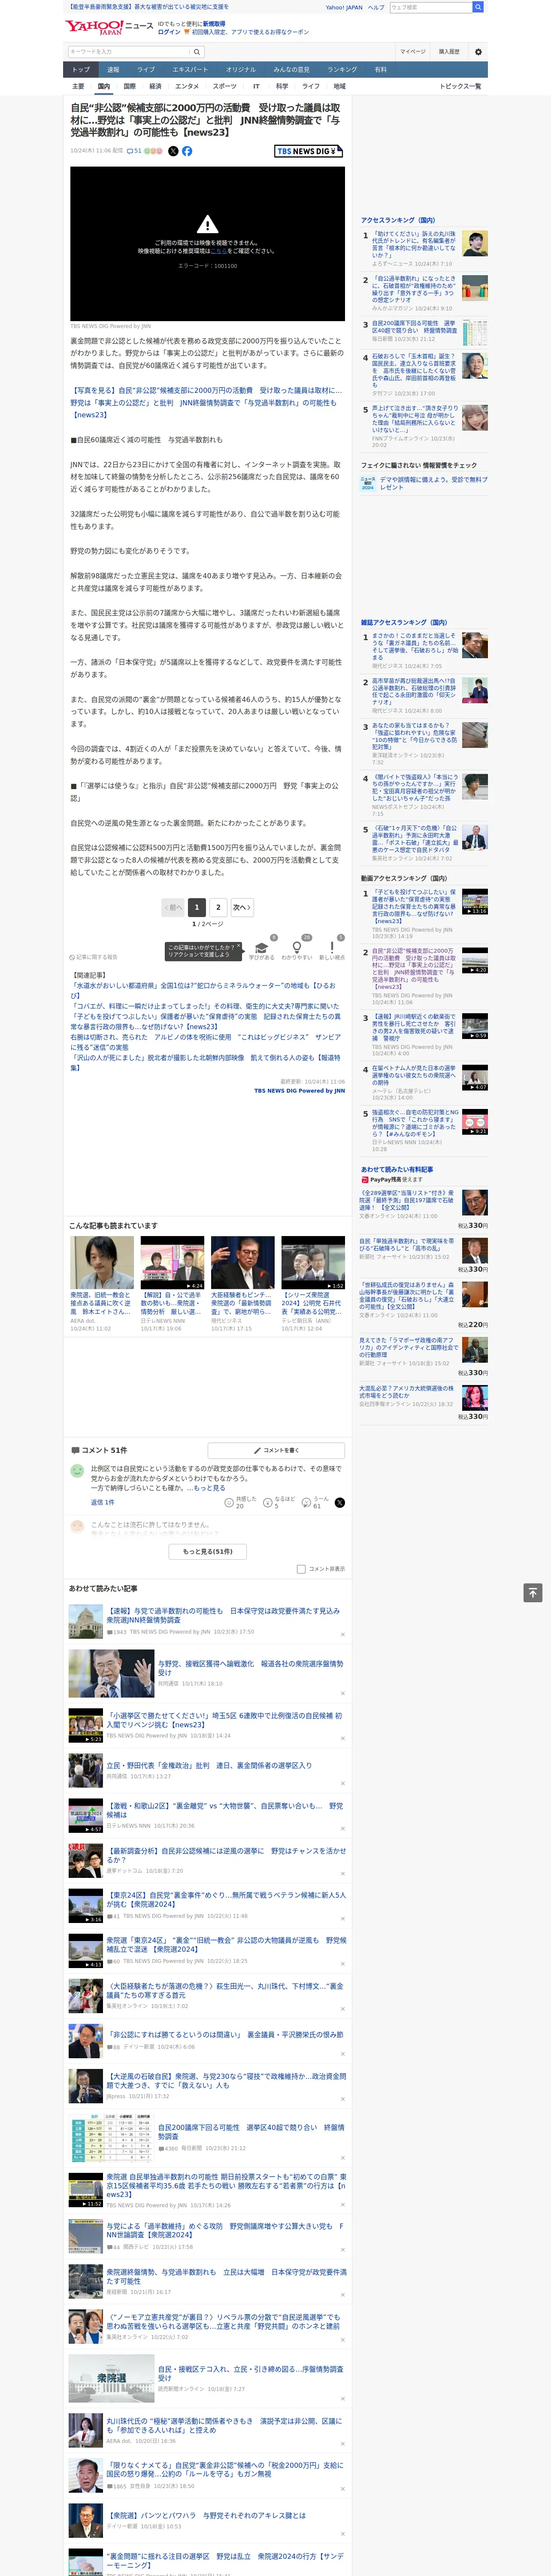Focus the キーワードを入力 search field
This screenshot has width=551, height=2576.
point(129,52)
